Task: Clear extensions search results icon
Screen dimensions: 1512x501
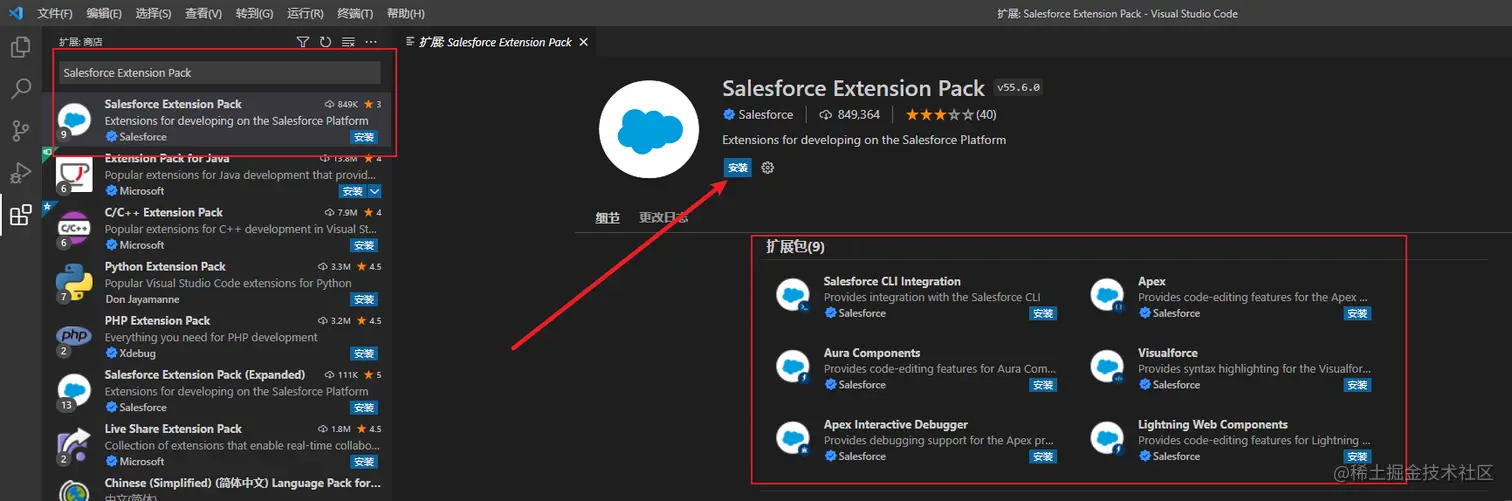Action: pos(348,42)
